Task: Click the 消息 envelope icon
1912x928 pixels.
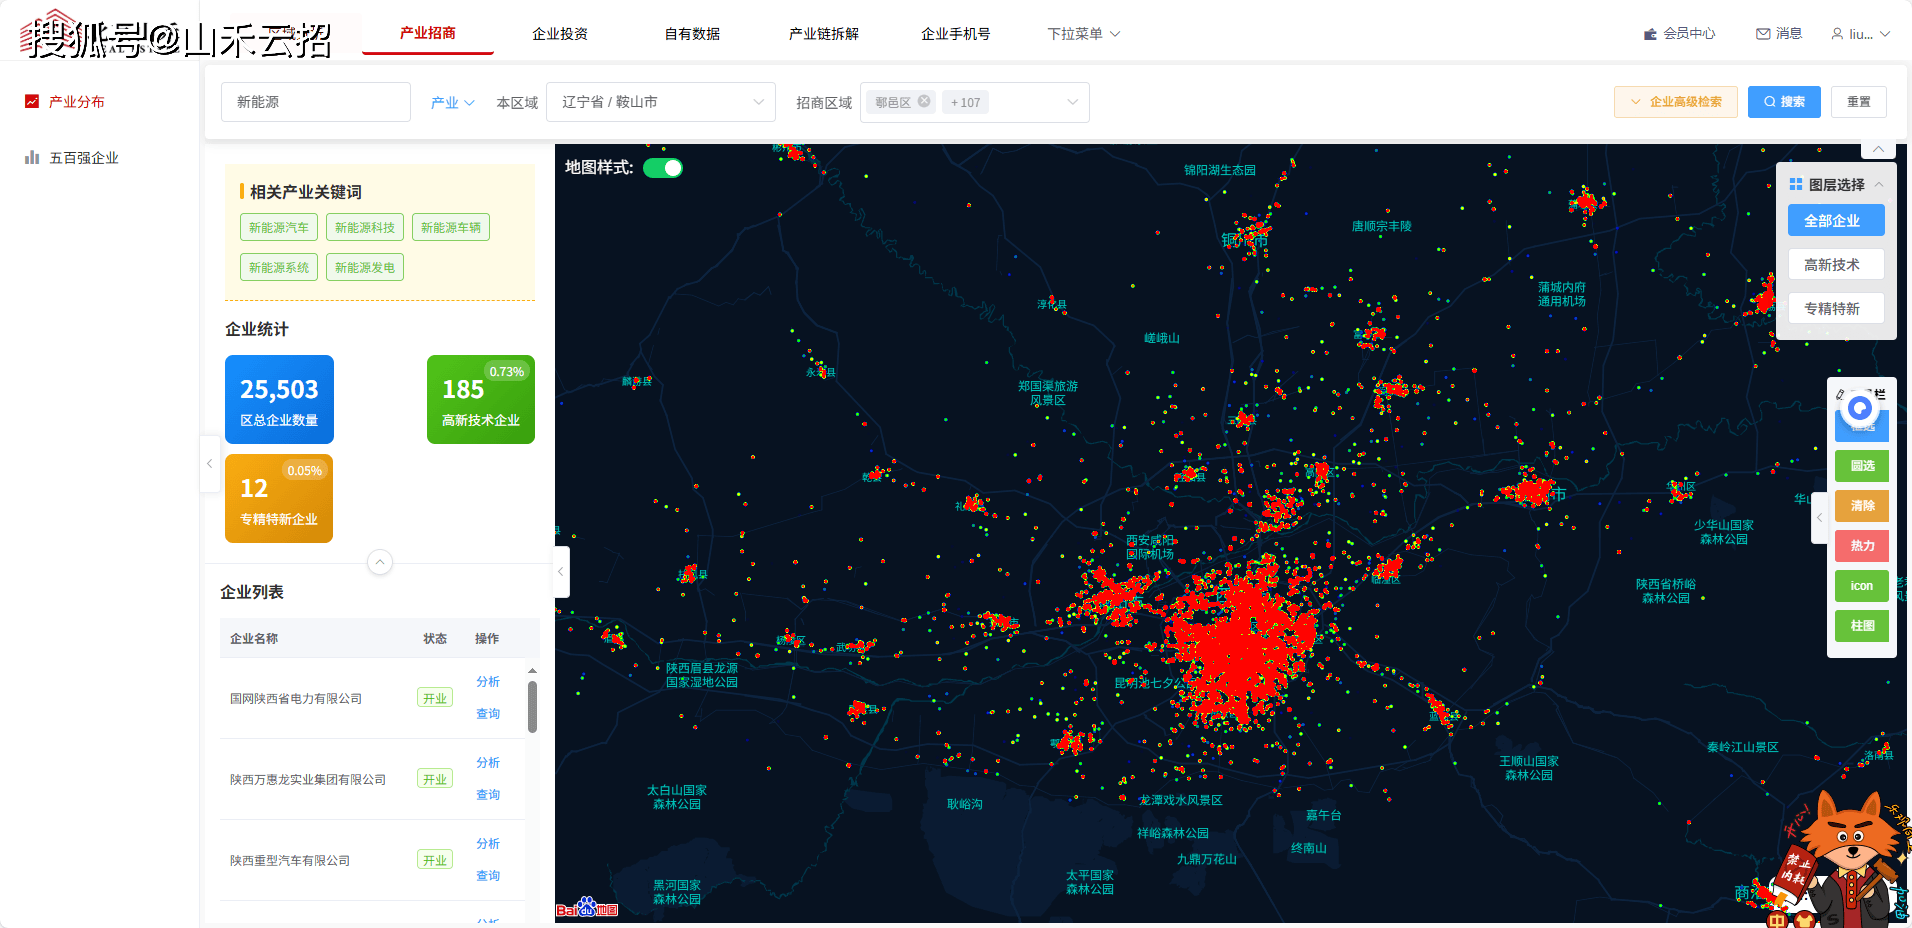Action: coord(1763,34)
